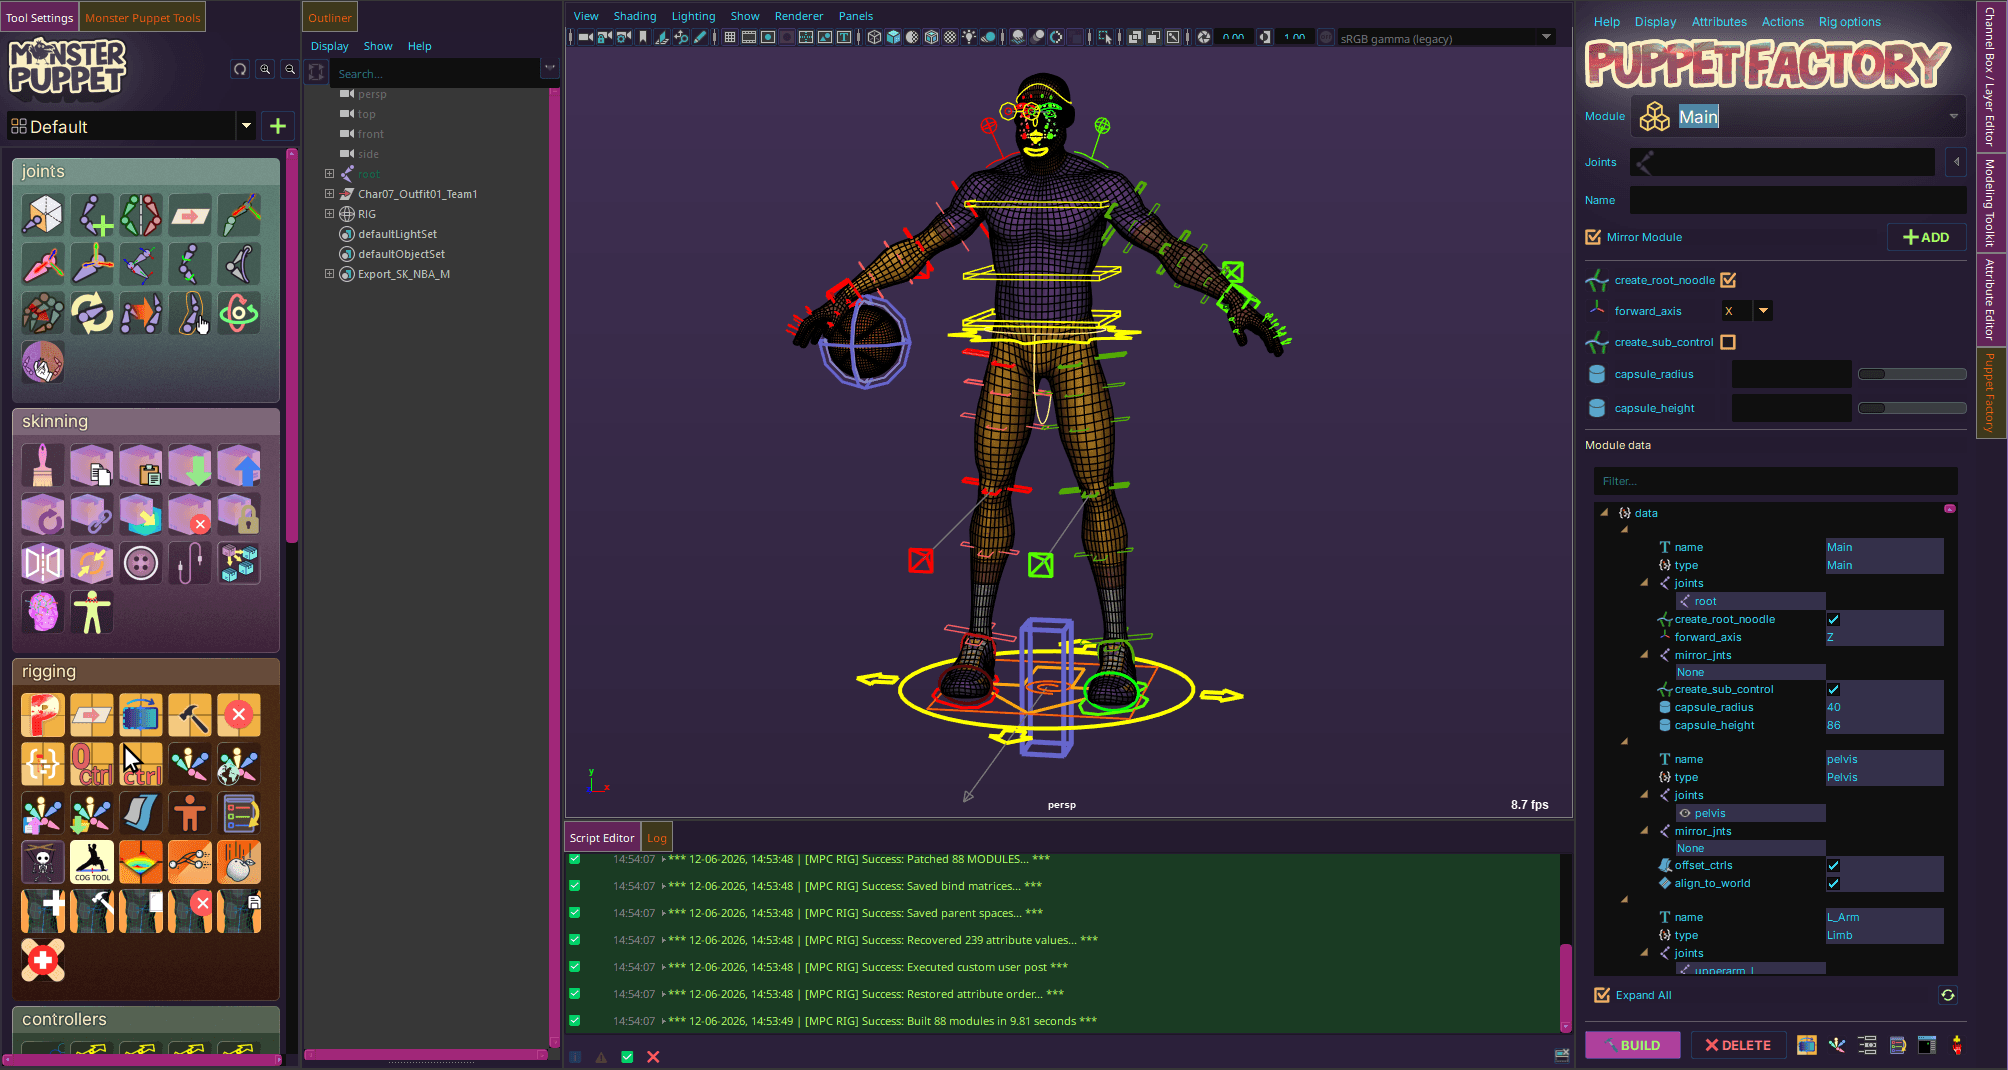This screenshot has height=1070, width=2008.
Task: Open the Rig options menu
Action: coord(1850,22)
